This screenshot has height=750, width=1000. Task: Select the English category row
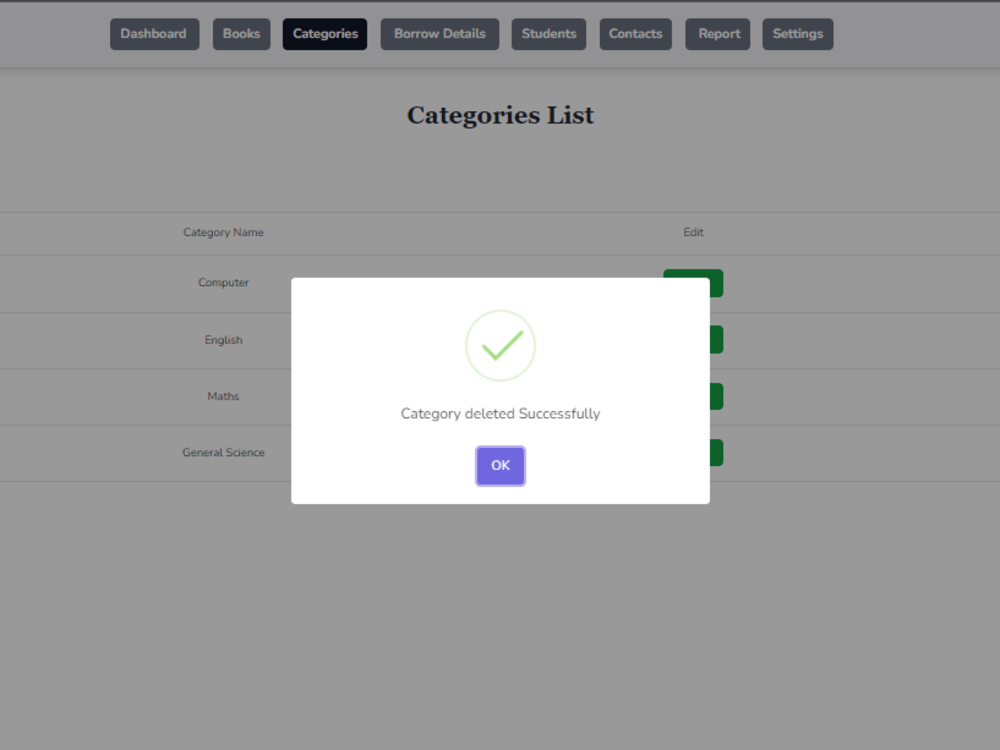click(x=223, y=339)
